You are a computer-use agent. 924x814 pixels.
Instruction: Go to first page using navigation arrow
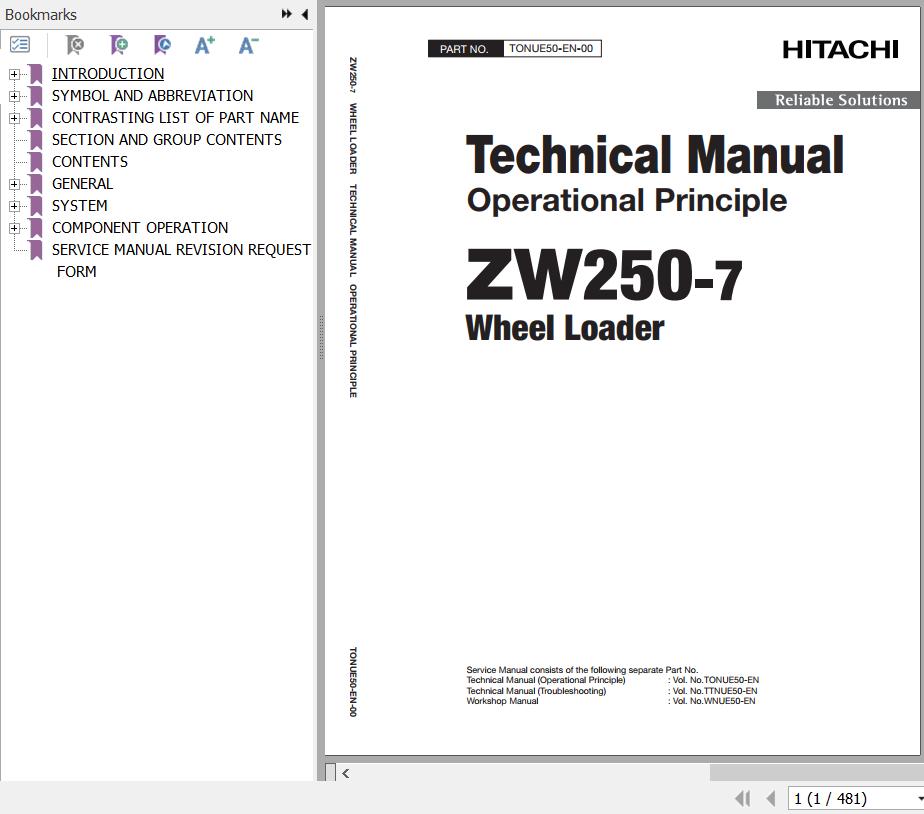pyautogui.click(x=742, y=799)
